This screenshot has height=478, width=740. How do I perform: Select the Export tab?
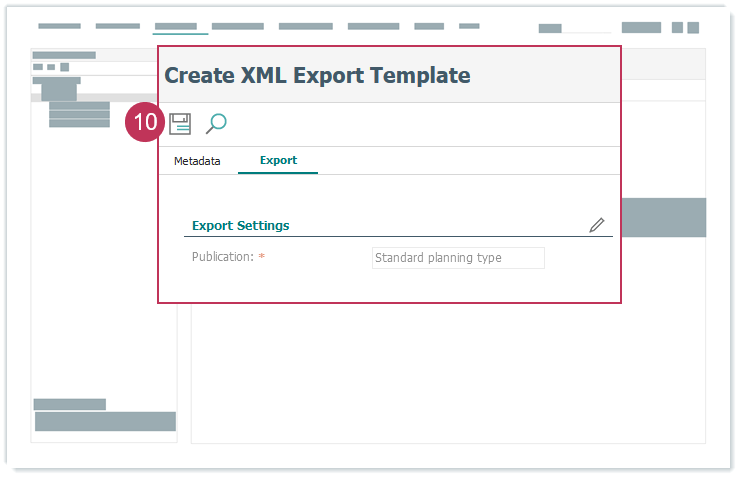click(x=278, y=160)
